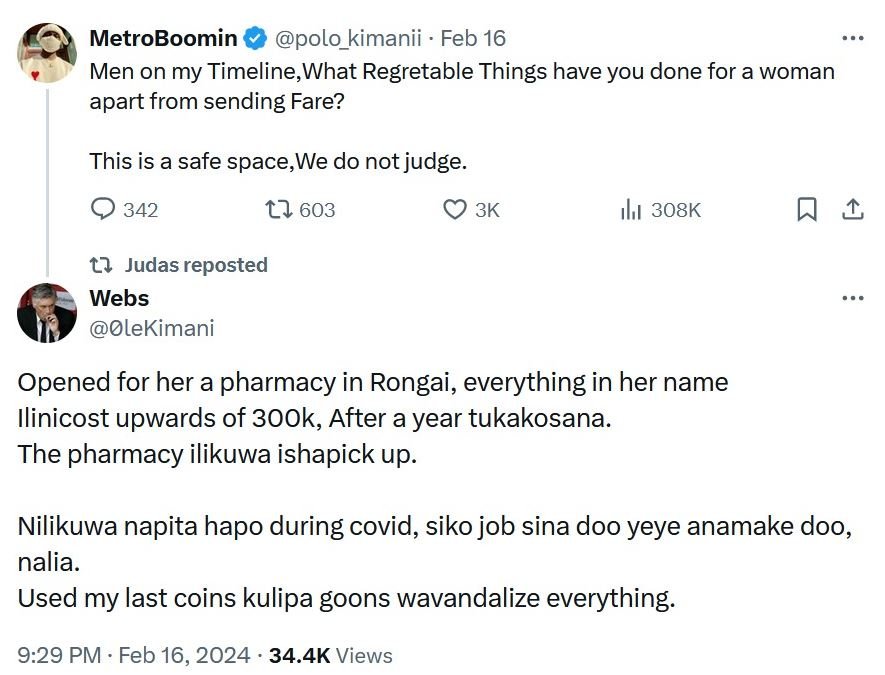The width and height of the screenshot is (885, 675).
Task: Open more options on MetroBoomin's tweet
Action: pyautogui.click(x=852, y=39)
